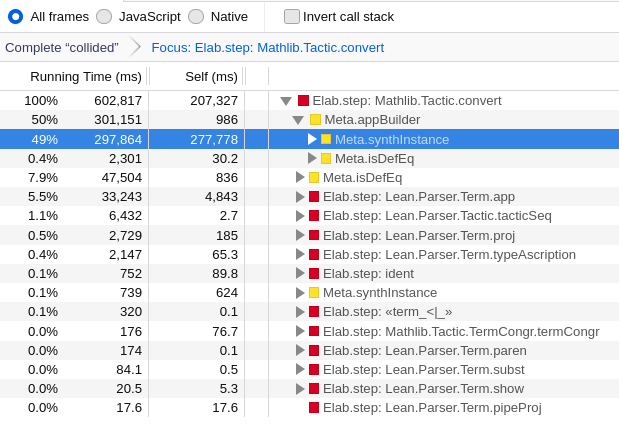Screen dimensions: 619x440
Task: Sort by Running Time (ms) column header
Action: tap(86, 77)
